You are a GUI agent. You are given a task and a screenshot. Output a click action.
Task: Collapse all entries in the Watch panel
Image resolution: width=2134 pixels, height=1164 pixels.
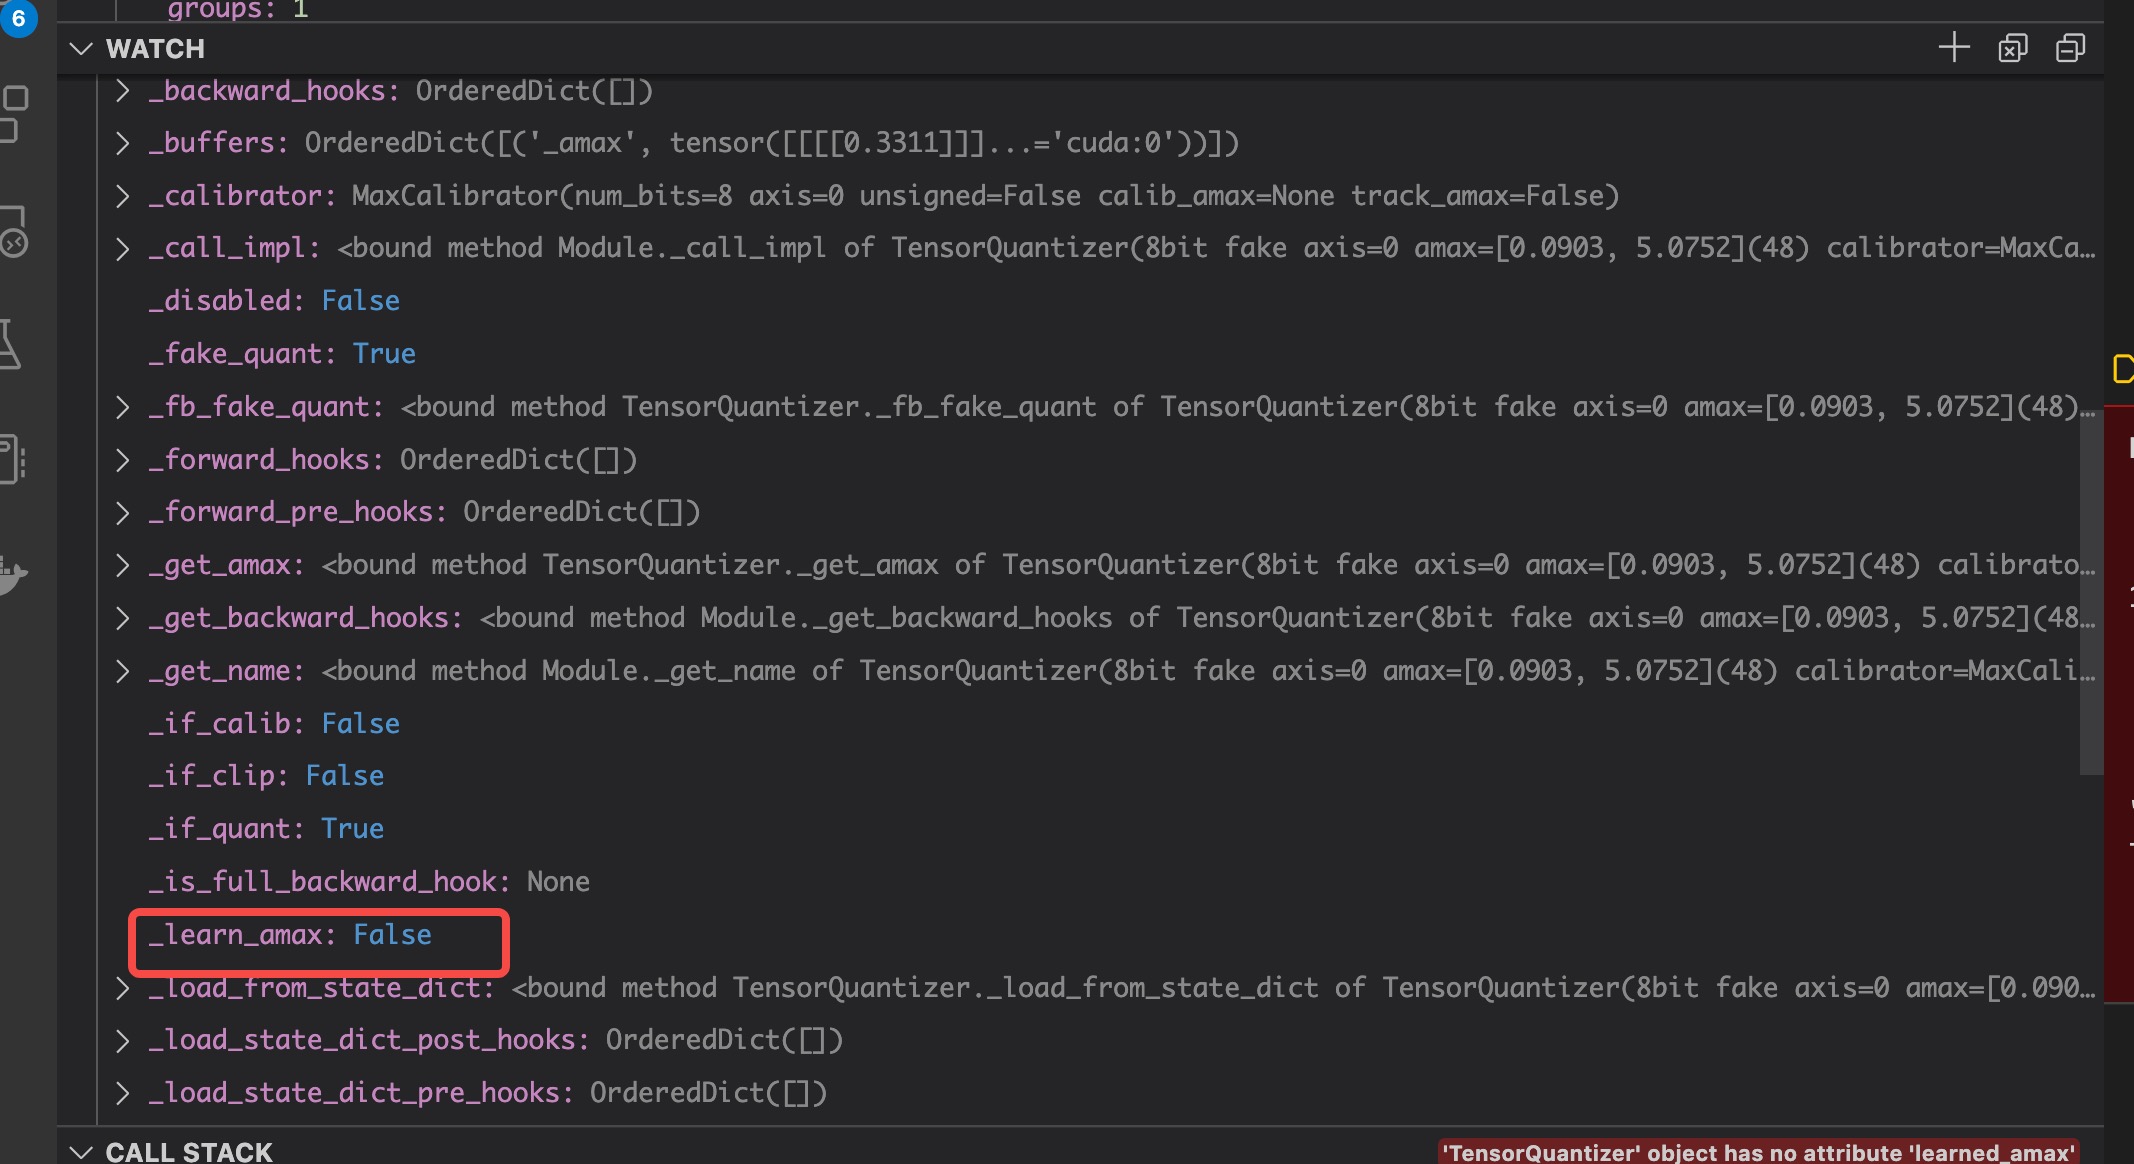point(2069,47)
